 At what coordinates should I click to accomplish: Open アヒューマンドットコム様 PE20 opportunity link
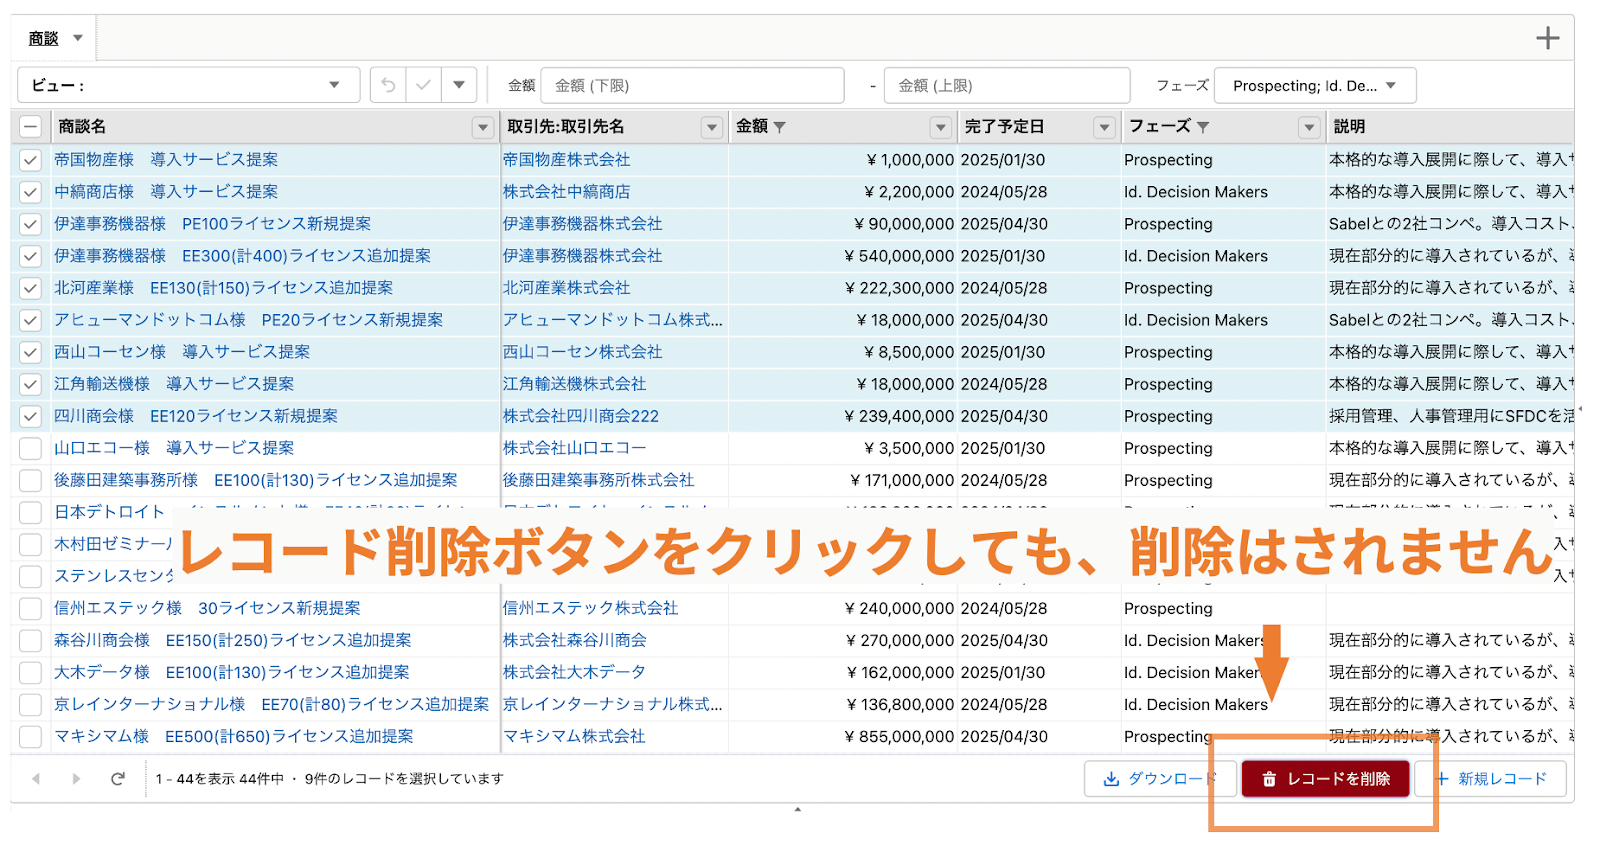[x=248, y=320]
